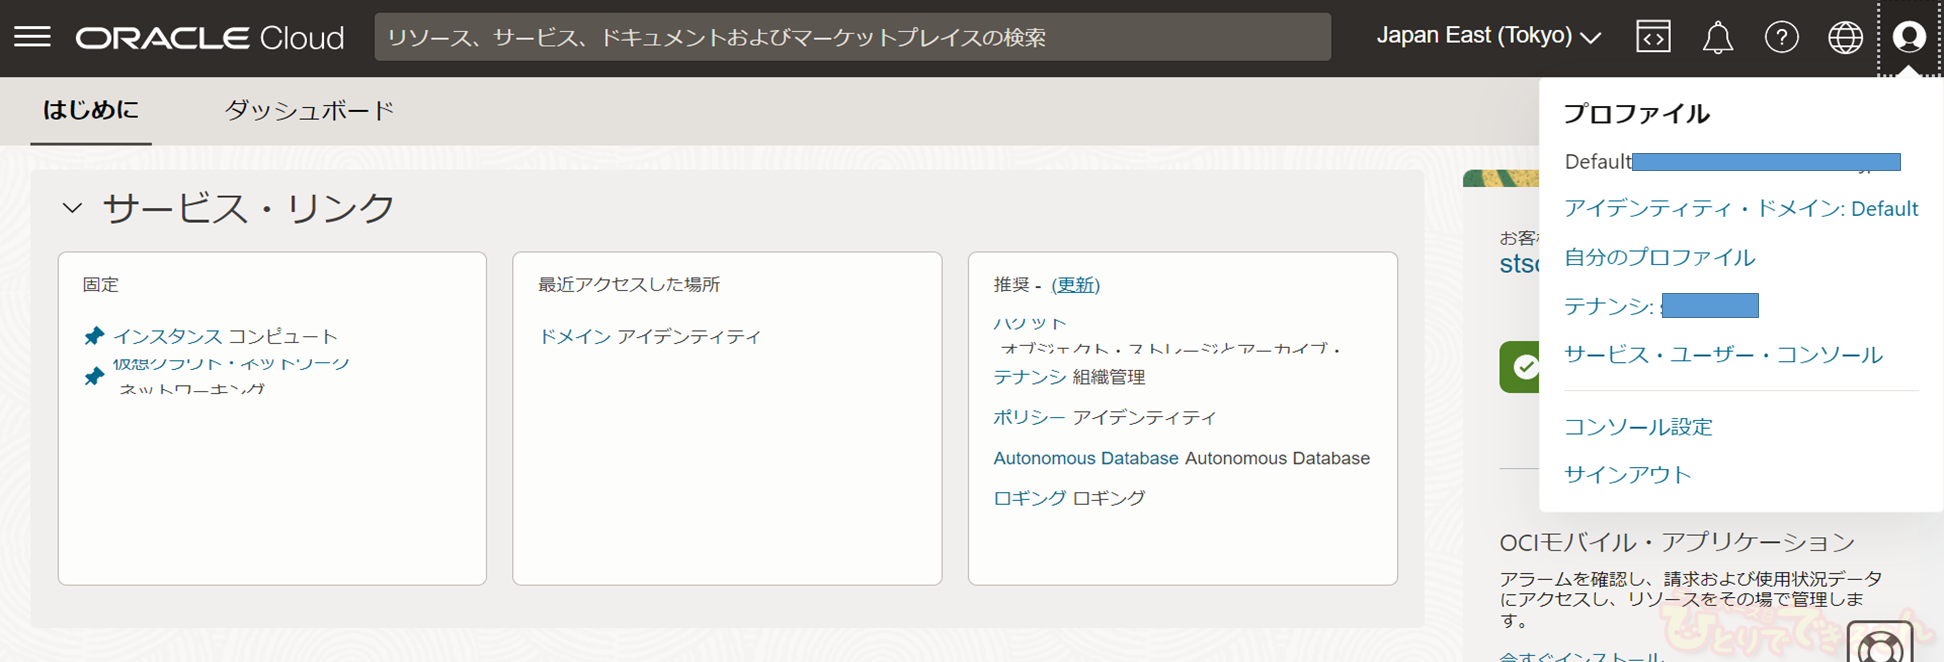1944x662 pixels.
Task: Open the Japan East (Tokyo) region dropdown
Action: click(x=1488, y=37)
